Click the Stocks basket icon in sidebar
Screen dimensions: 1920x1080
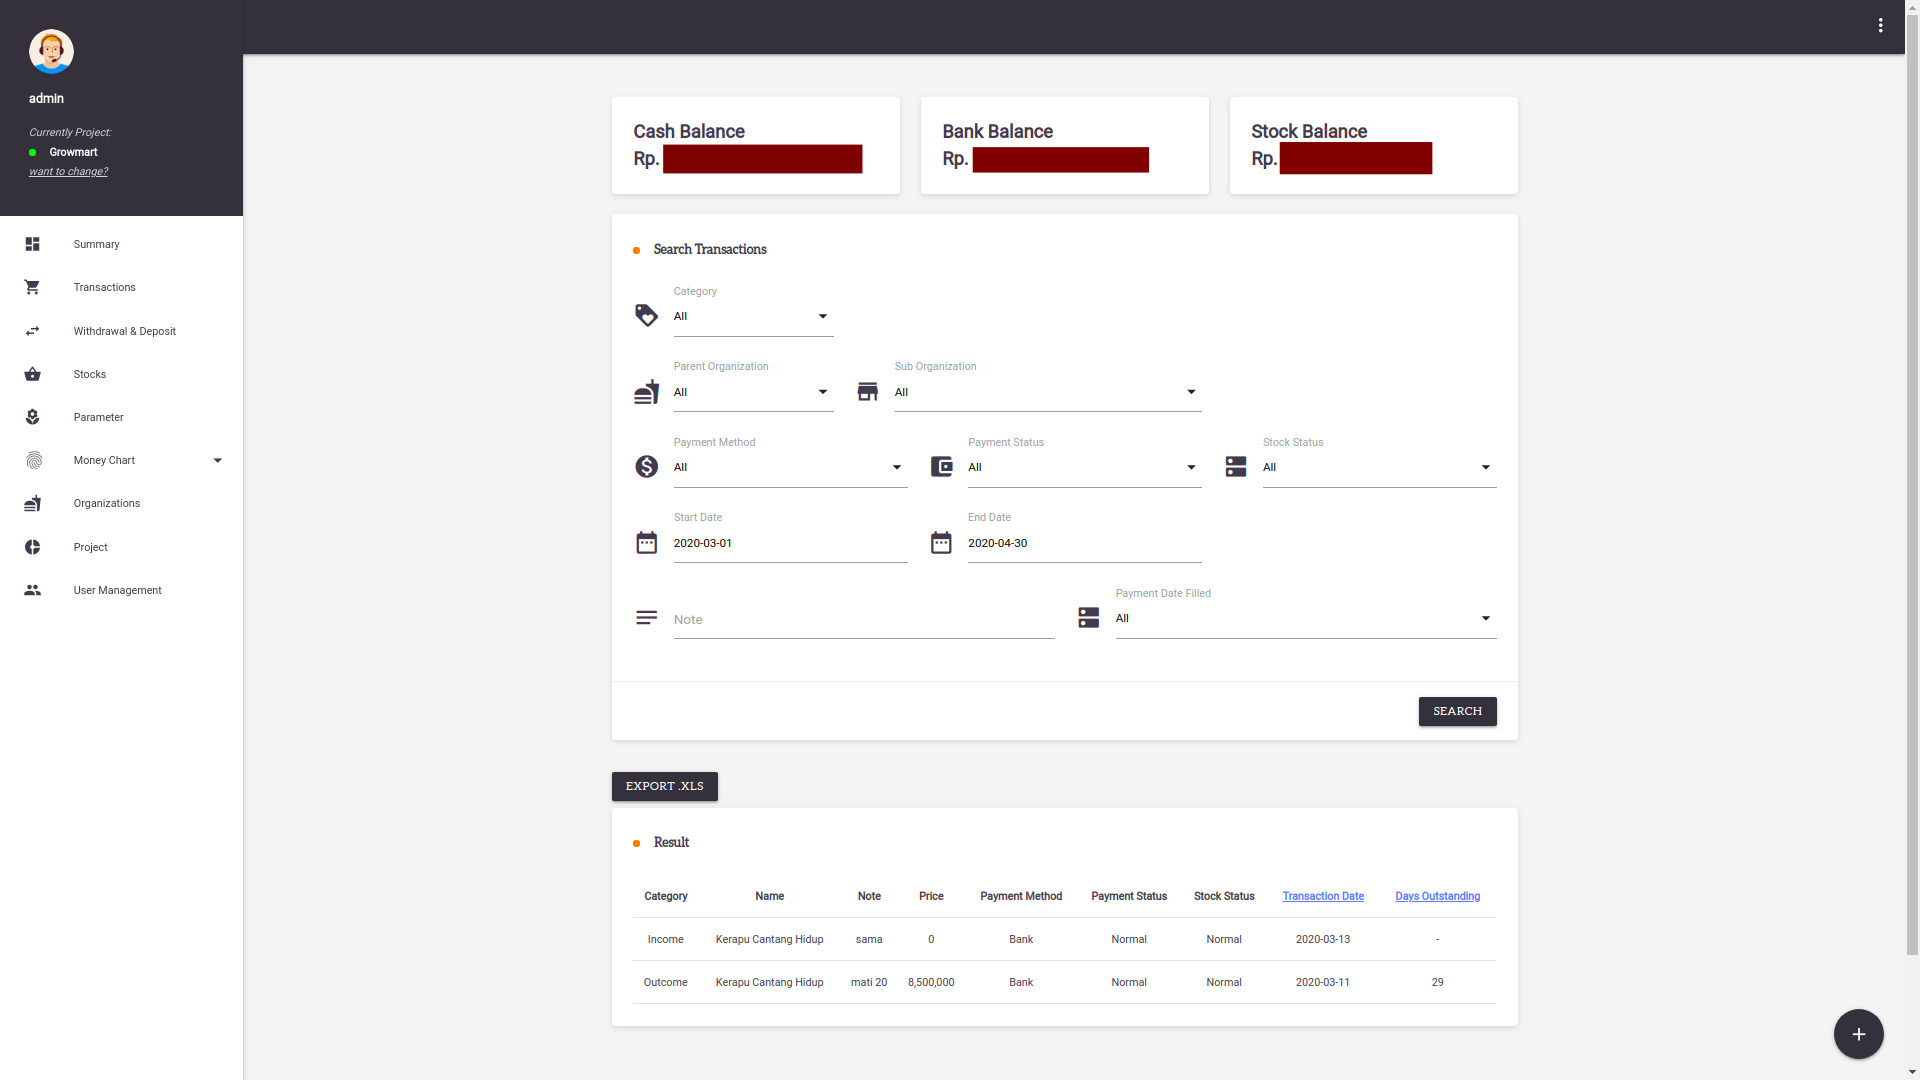(33, 374)
